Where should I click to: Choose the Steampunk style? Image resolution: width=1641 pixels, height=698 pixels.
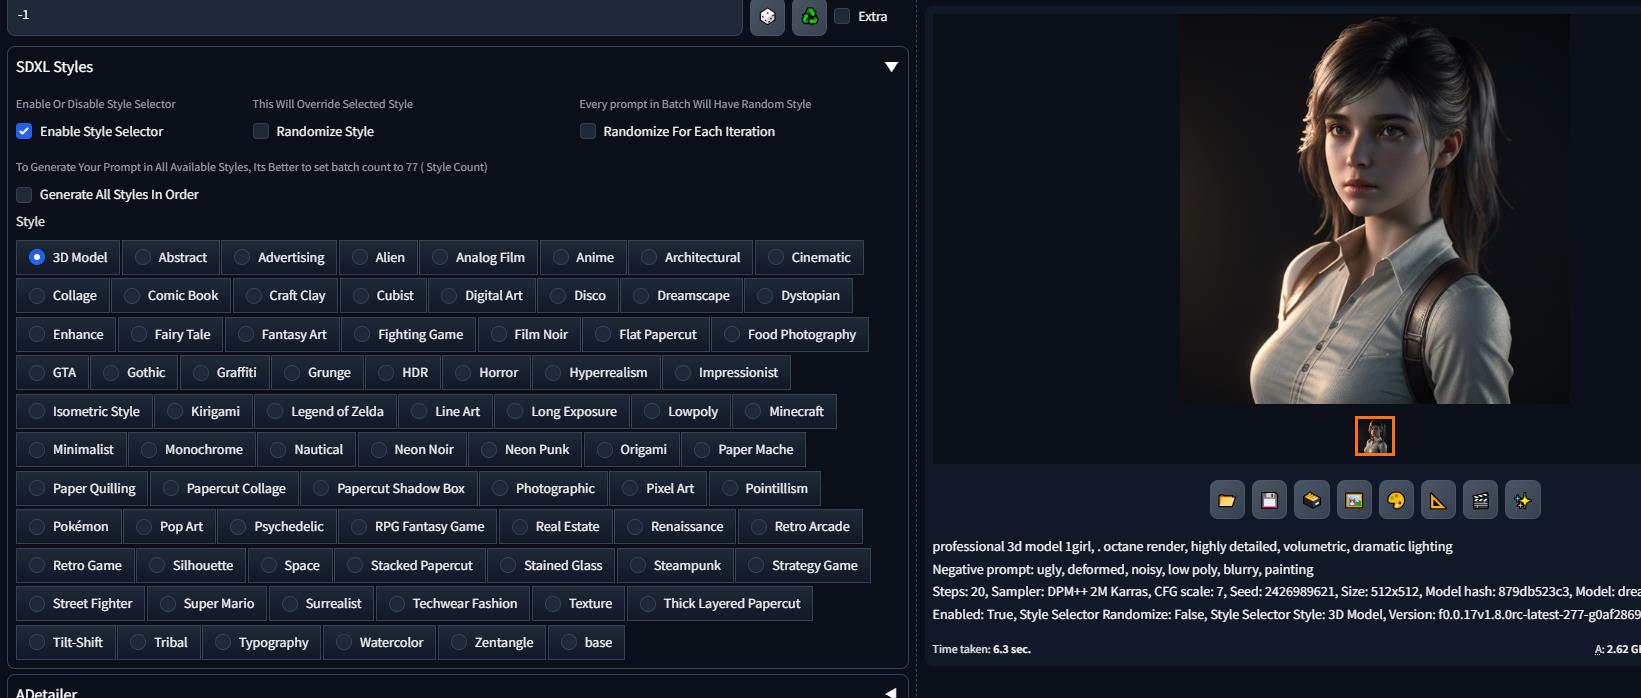675,565
